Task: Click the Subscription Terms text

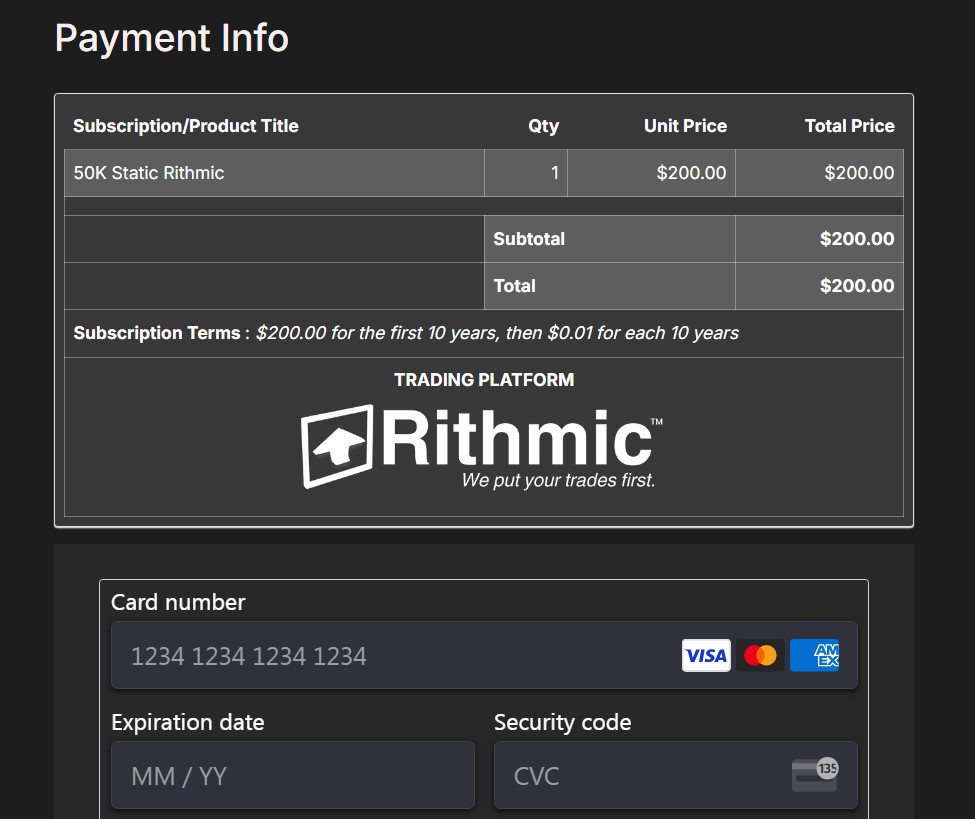Action: point(406,333)
